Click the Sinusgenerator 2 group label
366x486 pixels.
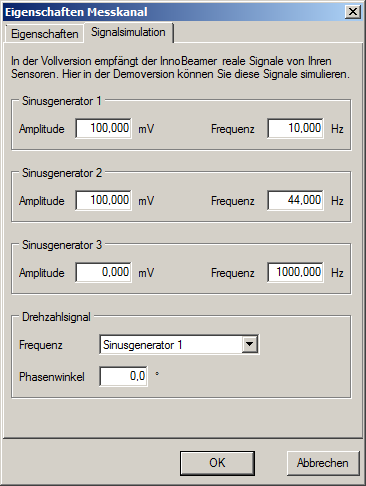coord(62,173)
